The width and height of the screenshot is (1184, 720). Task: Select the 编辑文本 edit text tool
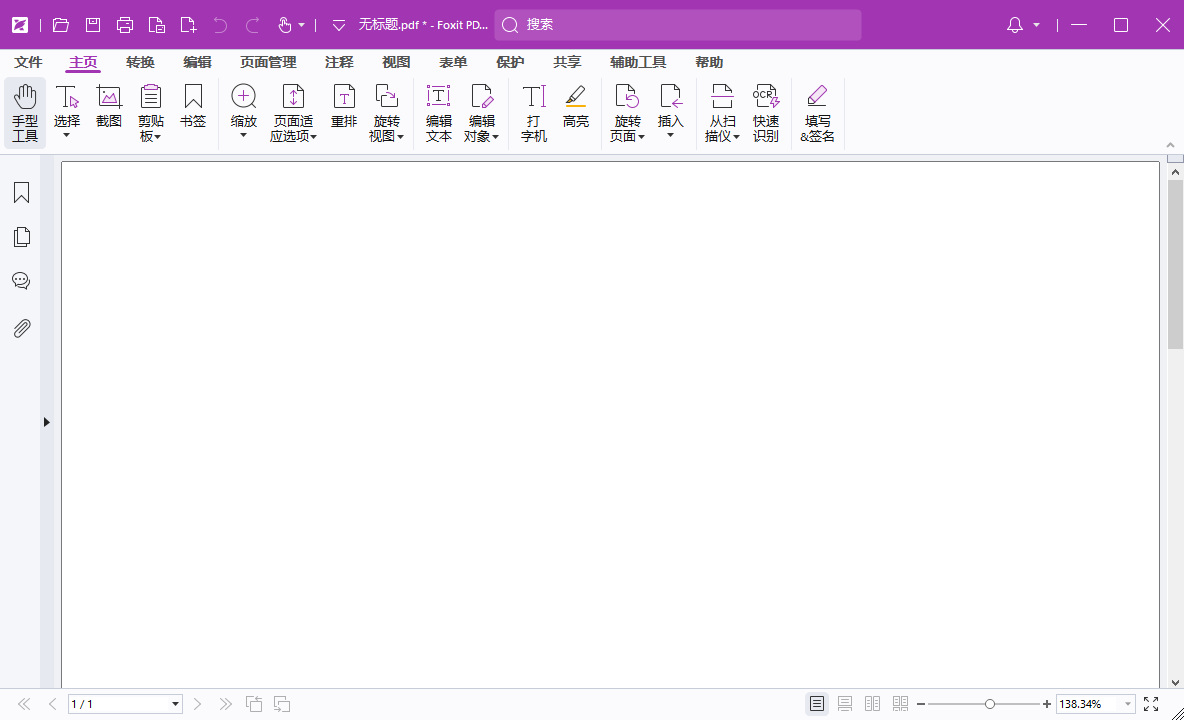(x=438, y=110)
